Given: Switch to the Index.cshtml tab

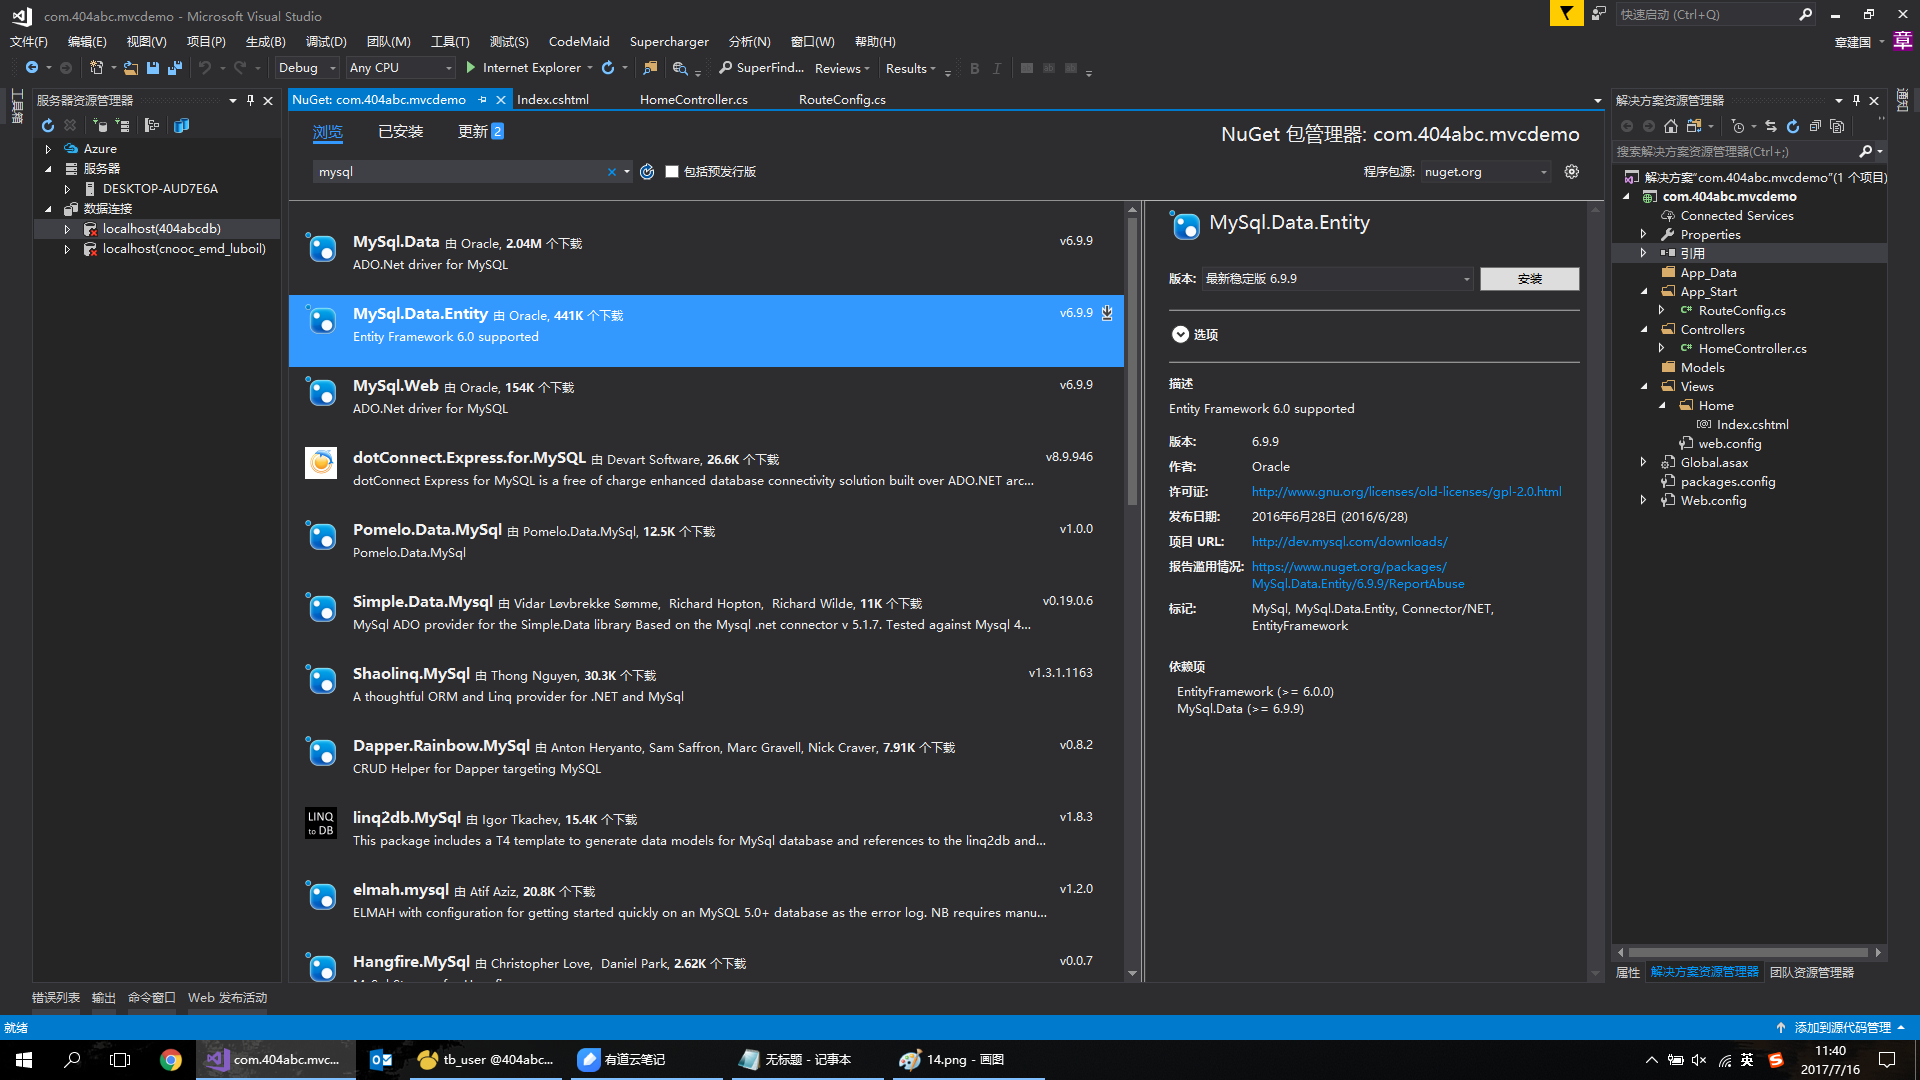Looking at the screenshot, I should pos(553,100).
